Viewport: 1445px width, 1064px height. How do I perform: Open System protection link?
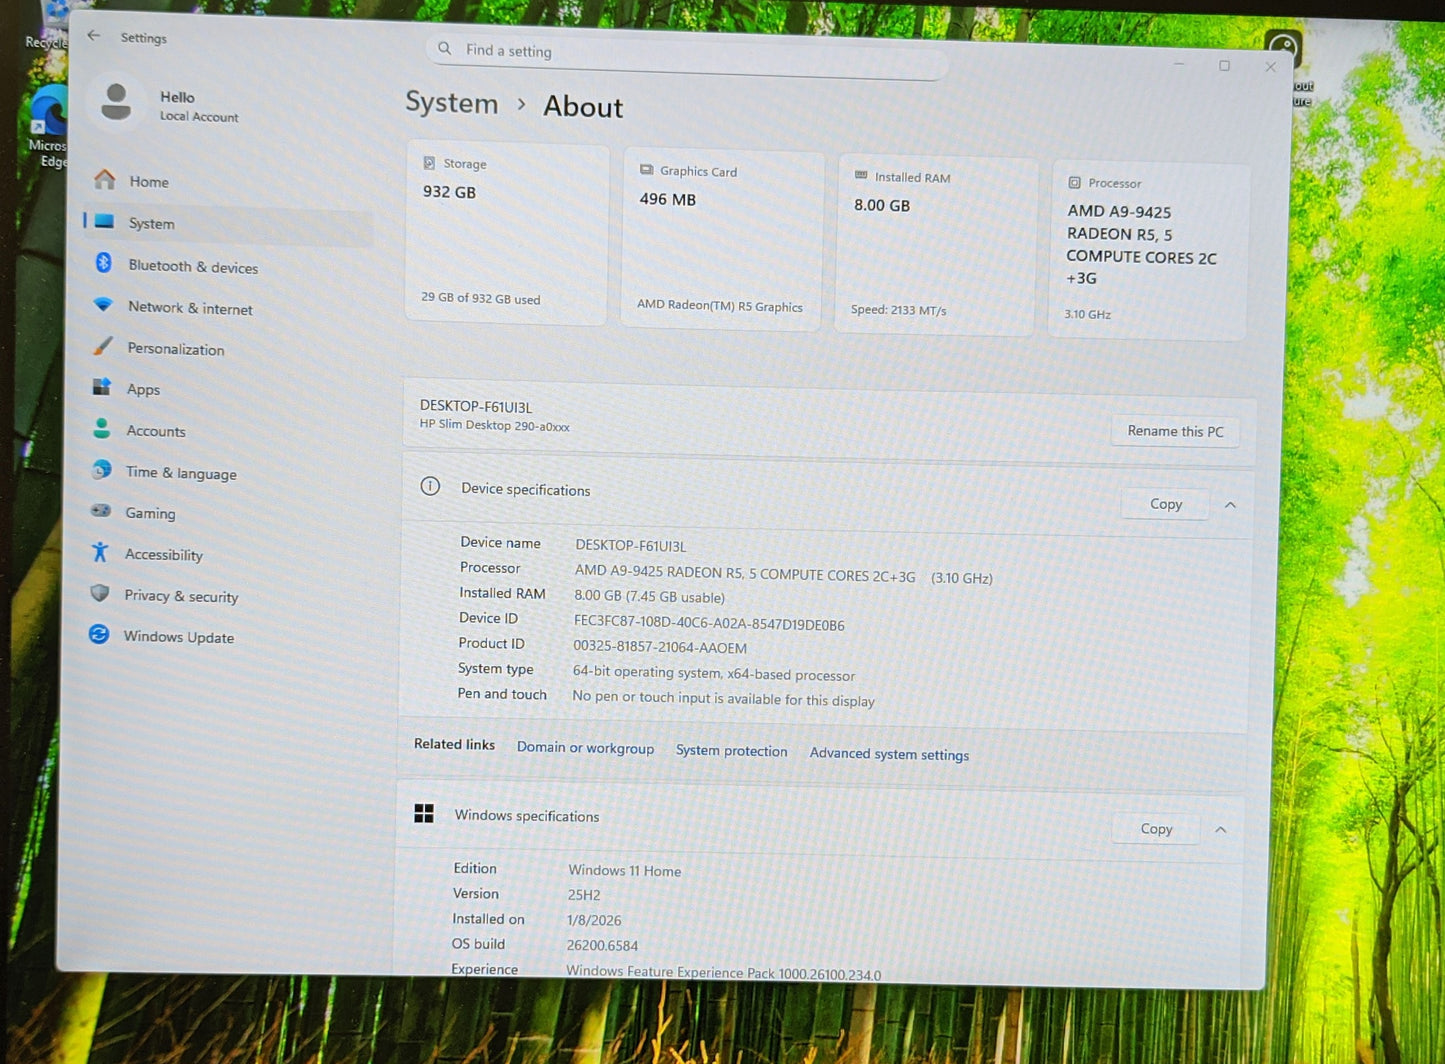click(x=731, y=751)
